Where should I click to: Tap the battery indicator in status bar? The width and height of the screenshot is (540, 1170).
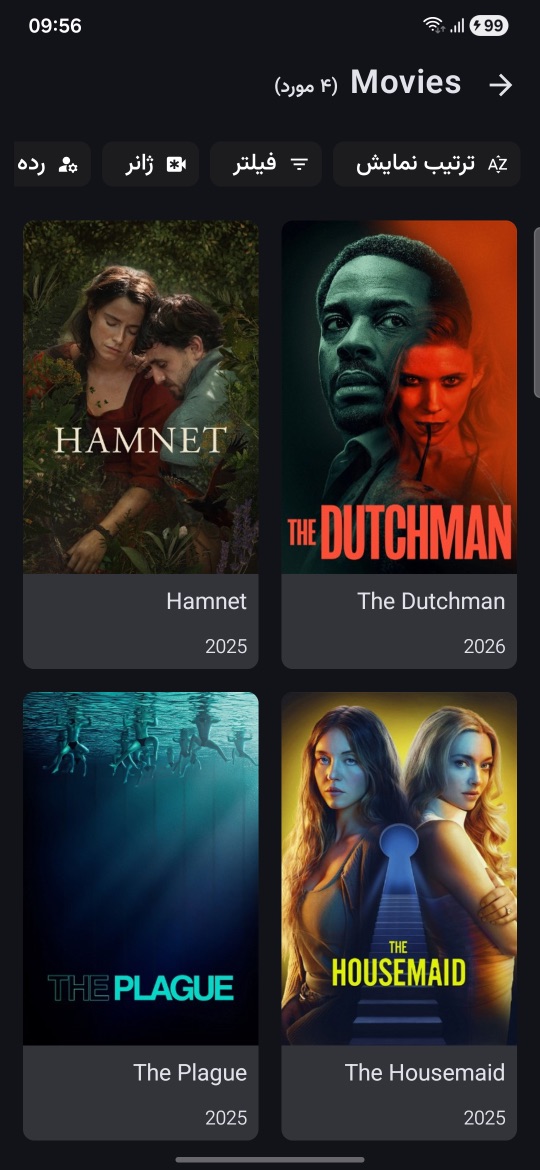coord(489,26)
